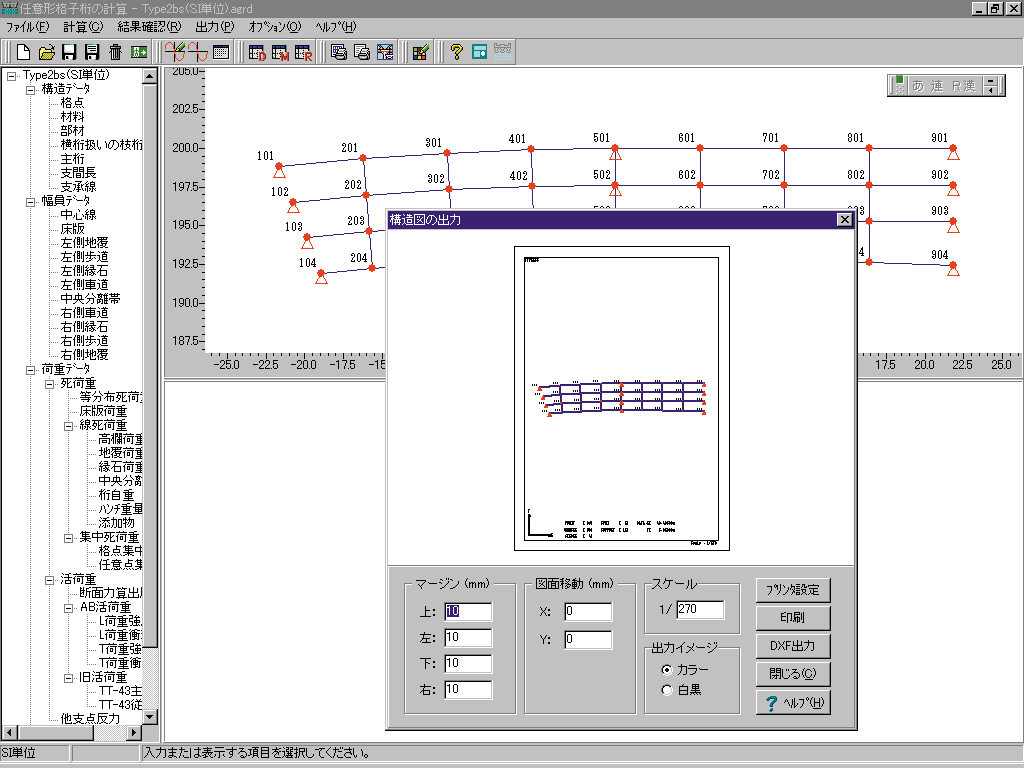Image resolution: width=1024 pixels, height=768 pixels.
Task: Click the yellow question mark help icon
Action: 456,52
